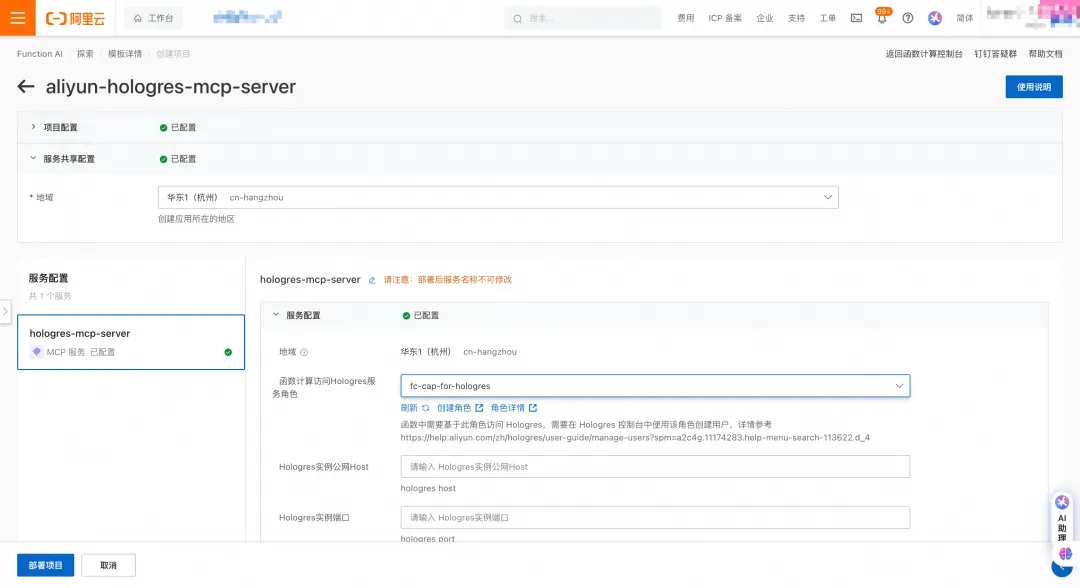Screen dimensions: 1080x588
Task: Open the 地域 region dropdown
Action: tap(498, 198)
